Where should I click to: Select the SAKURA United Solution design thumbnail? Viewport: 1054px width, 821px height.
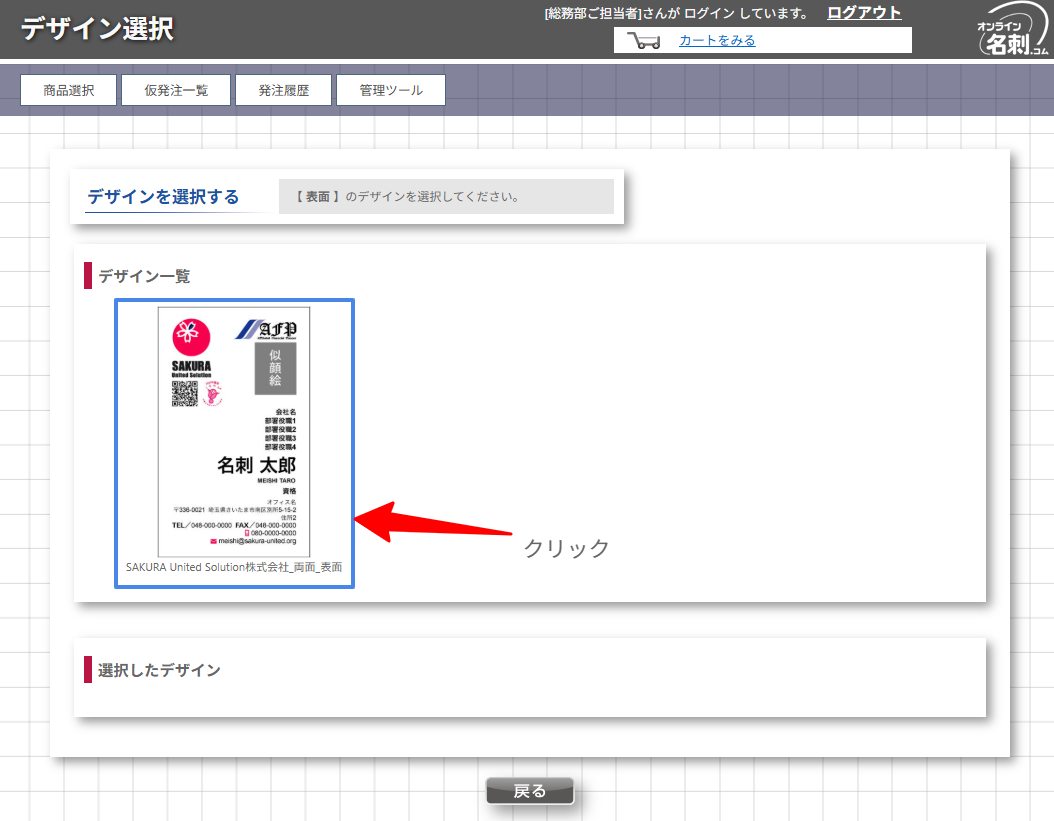pos(234,432)
